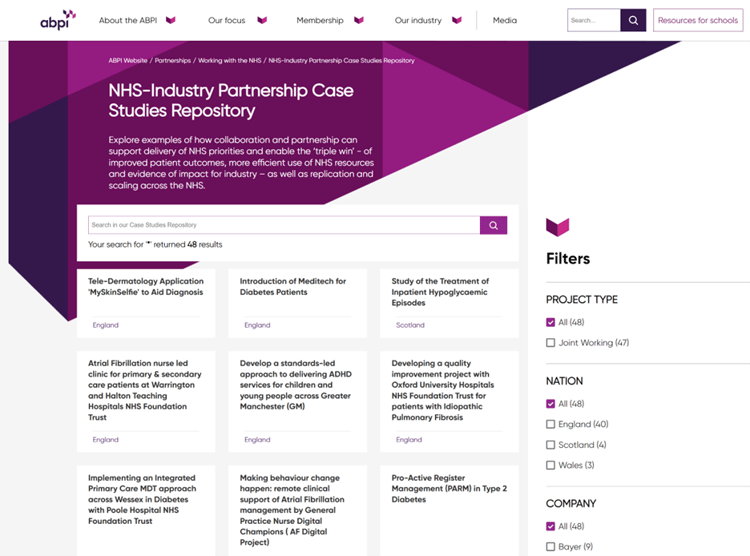This screenshot has height=556, width=750.
Task: Click the abpi logo
Action: click(x=58, y=20)
